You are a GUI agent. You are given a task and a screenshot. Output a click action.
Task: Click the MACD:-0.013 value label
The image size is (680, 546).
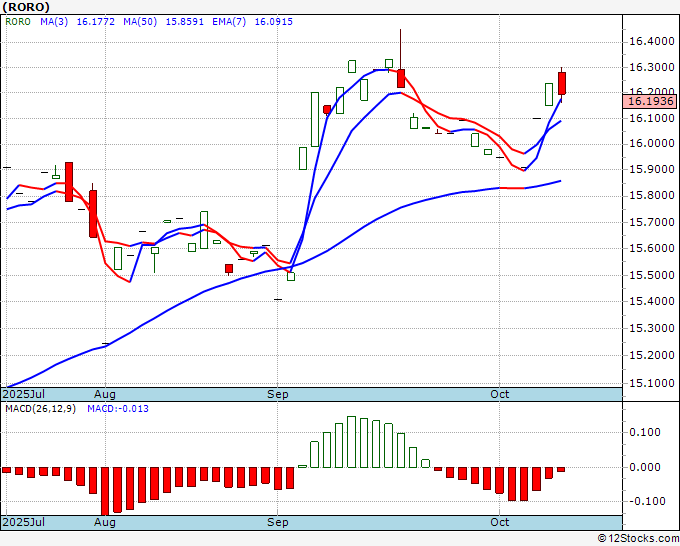pyautogui.click(x=118, y=409)
